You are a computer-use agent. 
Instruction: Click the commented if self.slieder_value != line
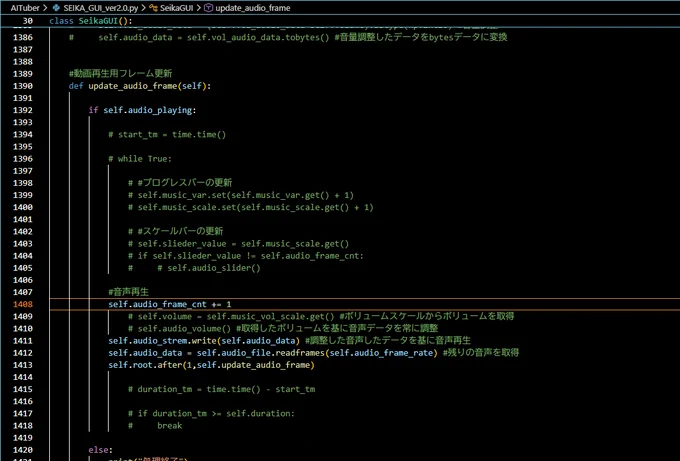pos(245,256)
